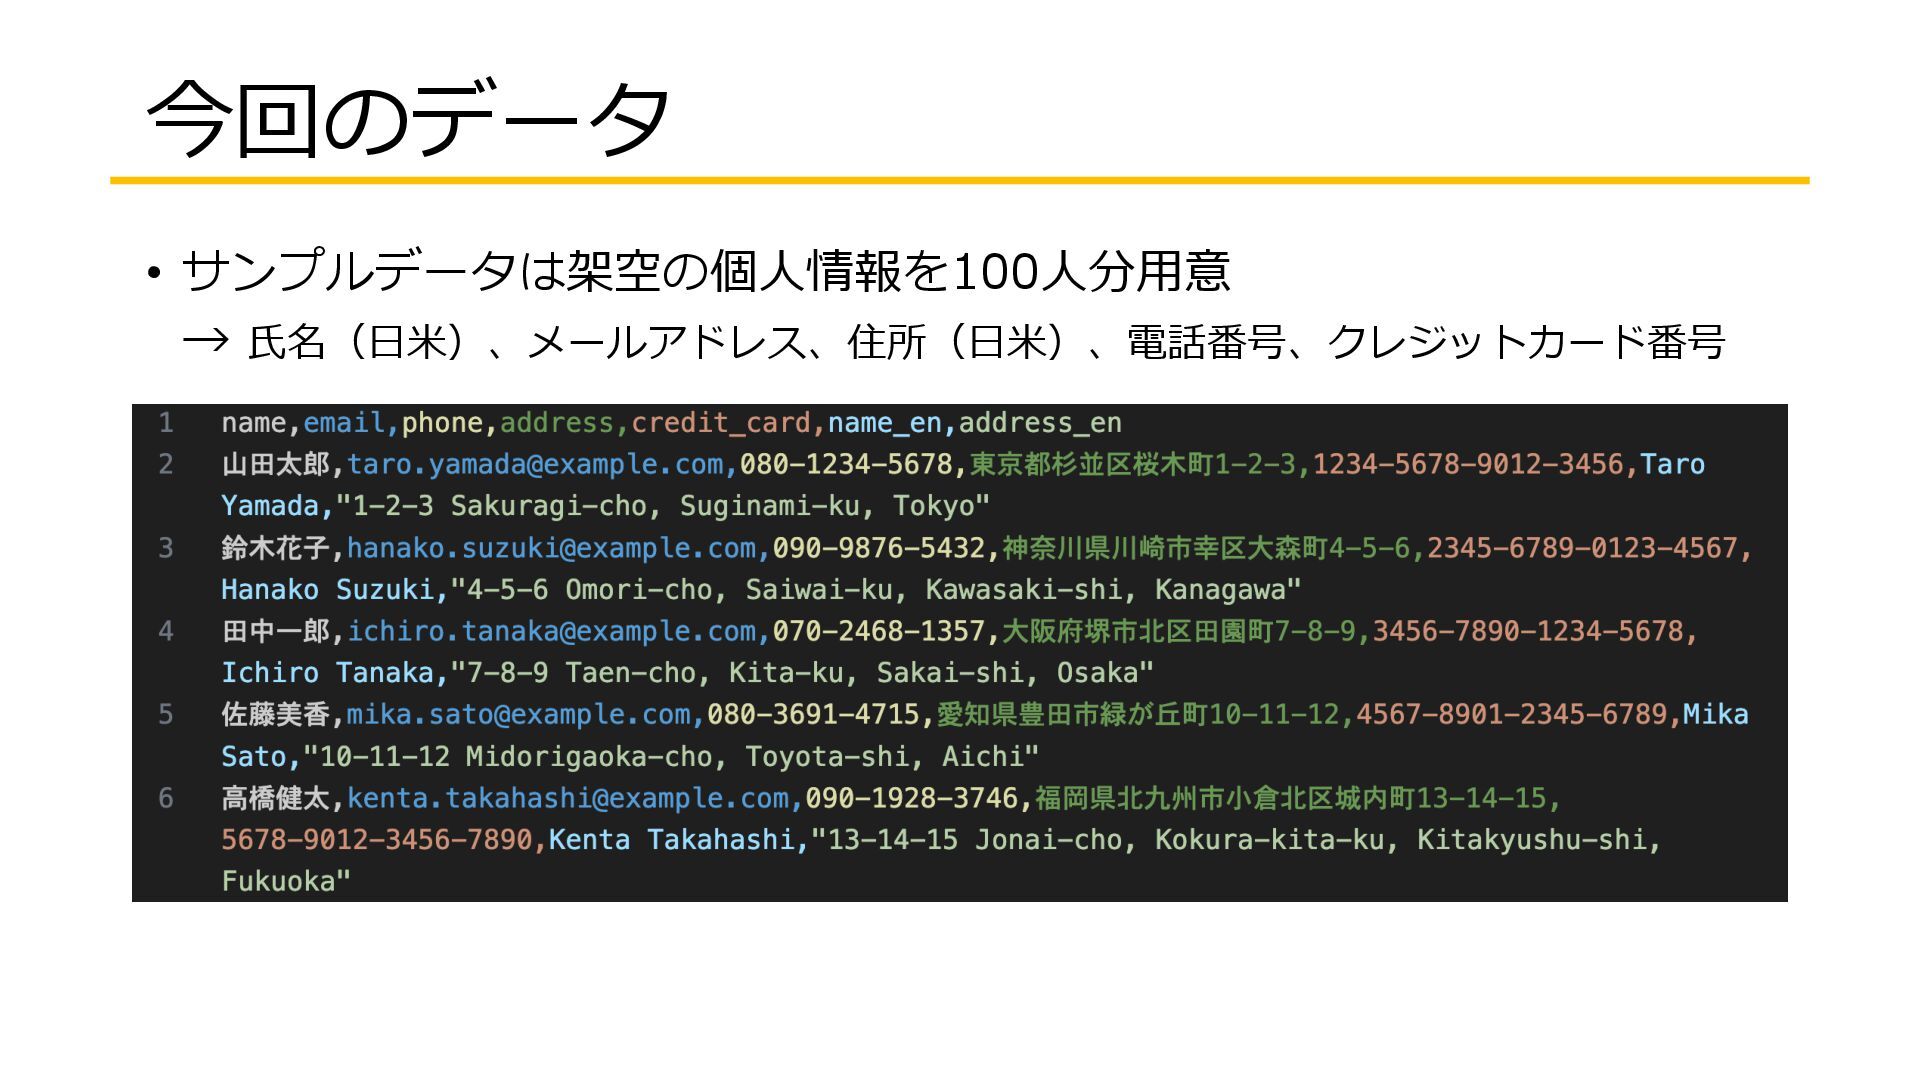Image resolution: width=1920 pixels, height=1080 pixels.
Task: Click card number 2345-6789-0123-4567
Action: (1582, 548)
